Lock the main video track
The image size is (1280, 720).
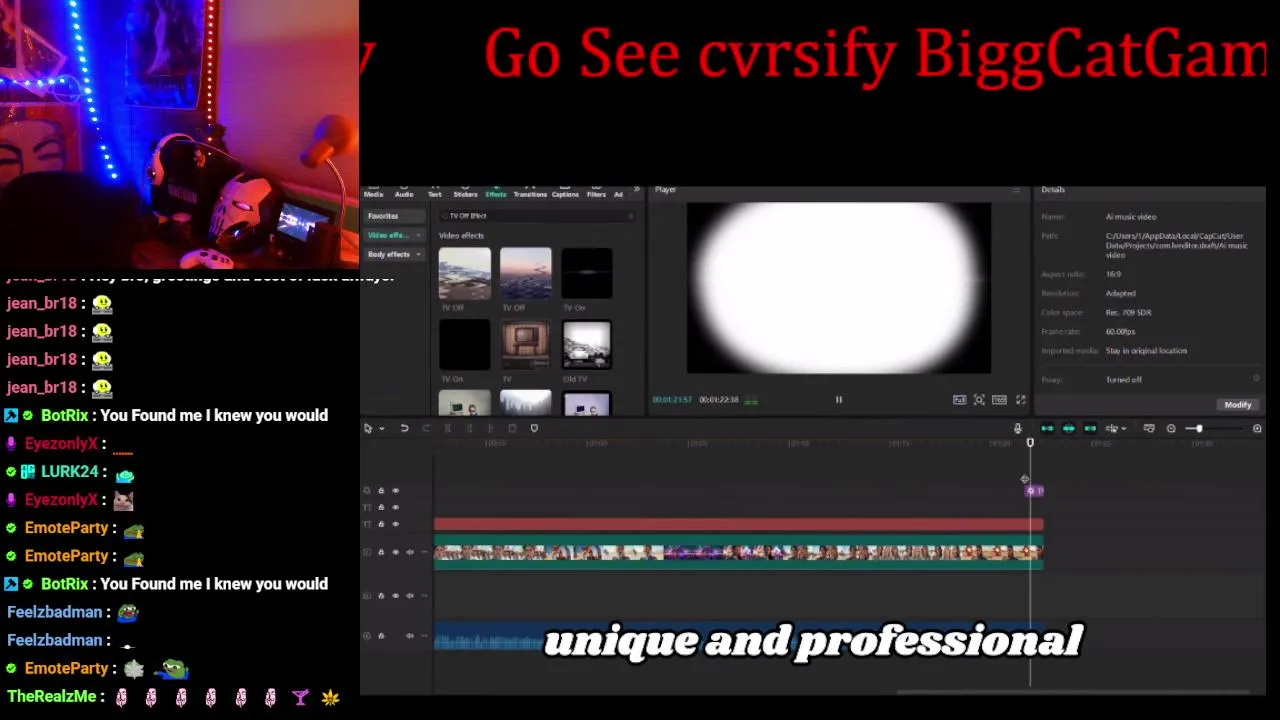[x=381, y=552]
